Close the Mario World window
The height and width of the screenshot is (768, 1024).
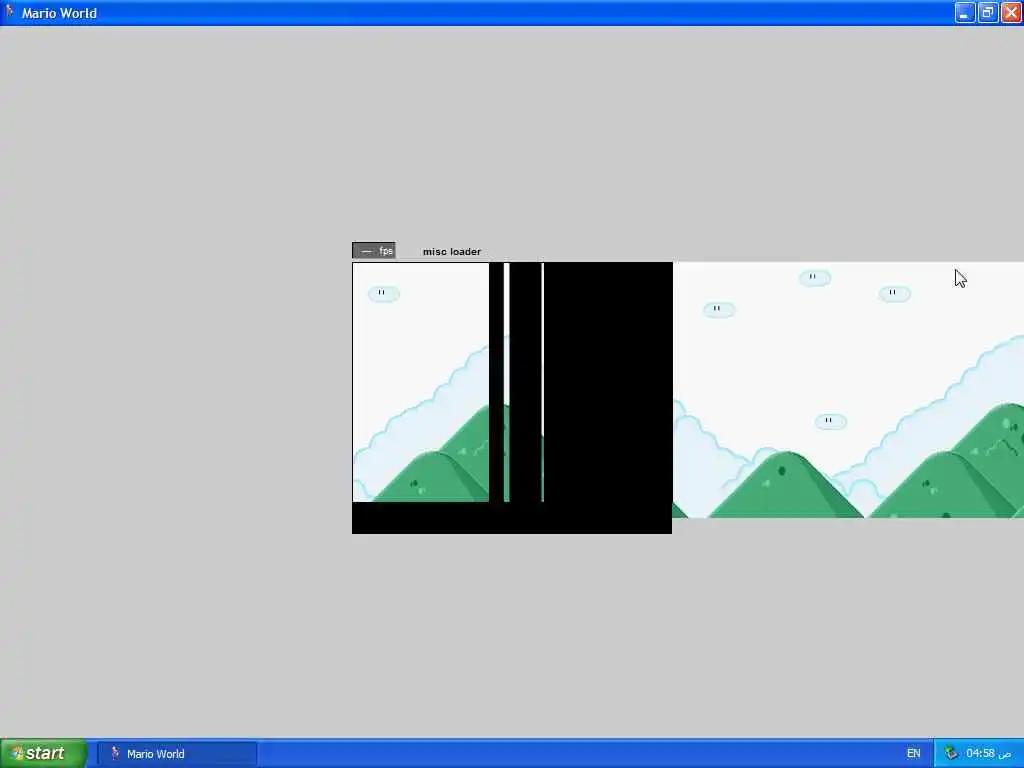1011,12
